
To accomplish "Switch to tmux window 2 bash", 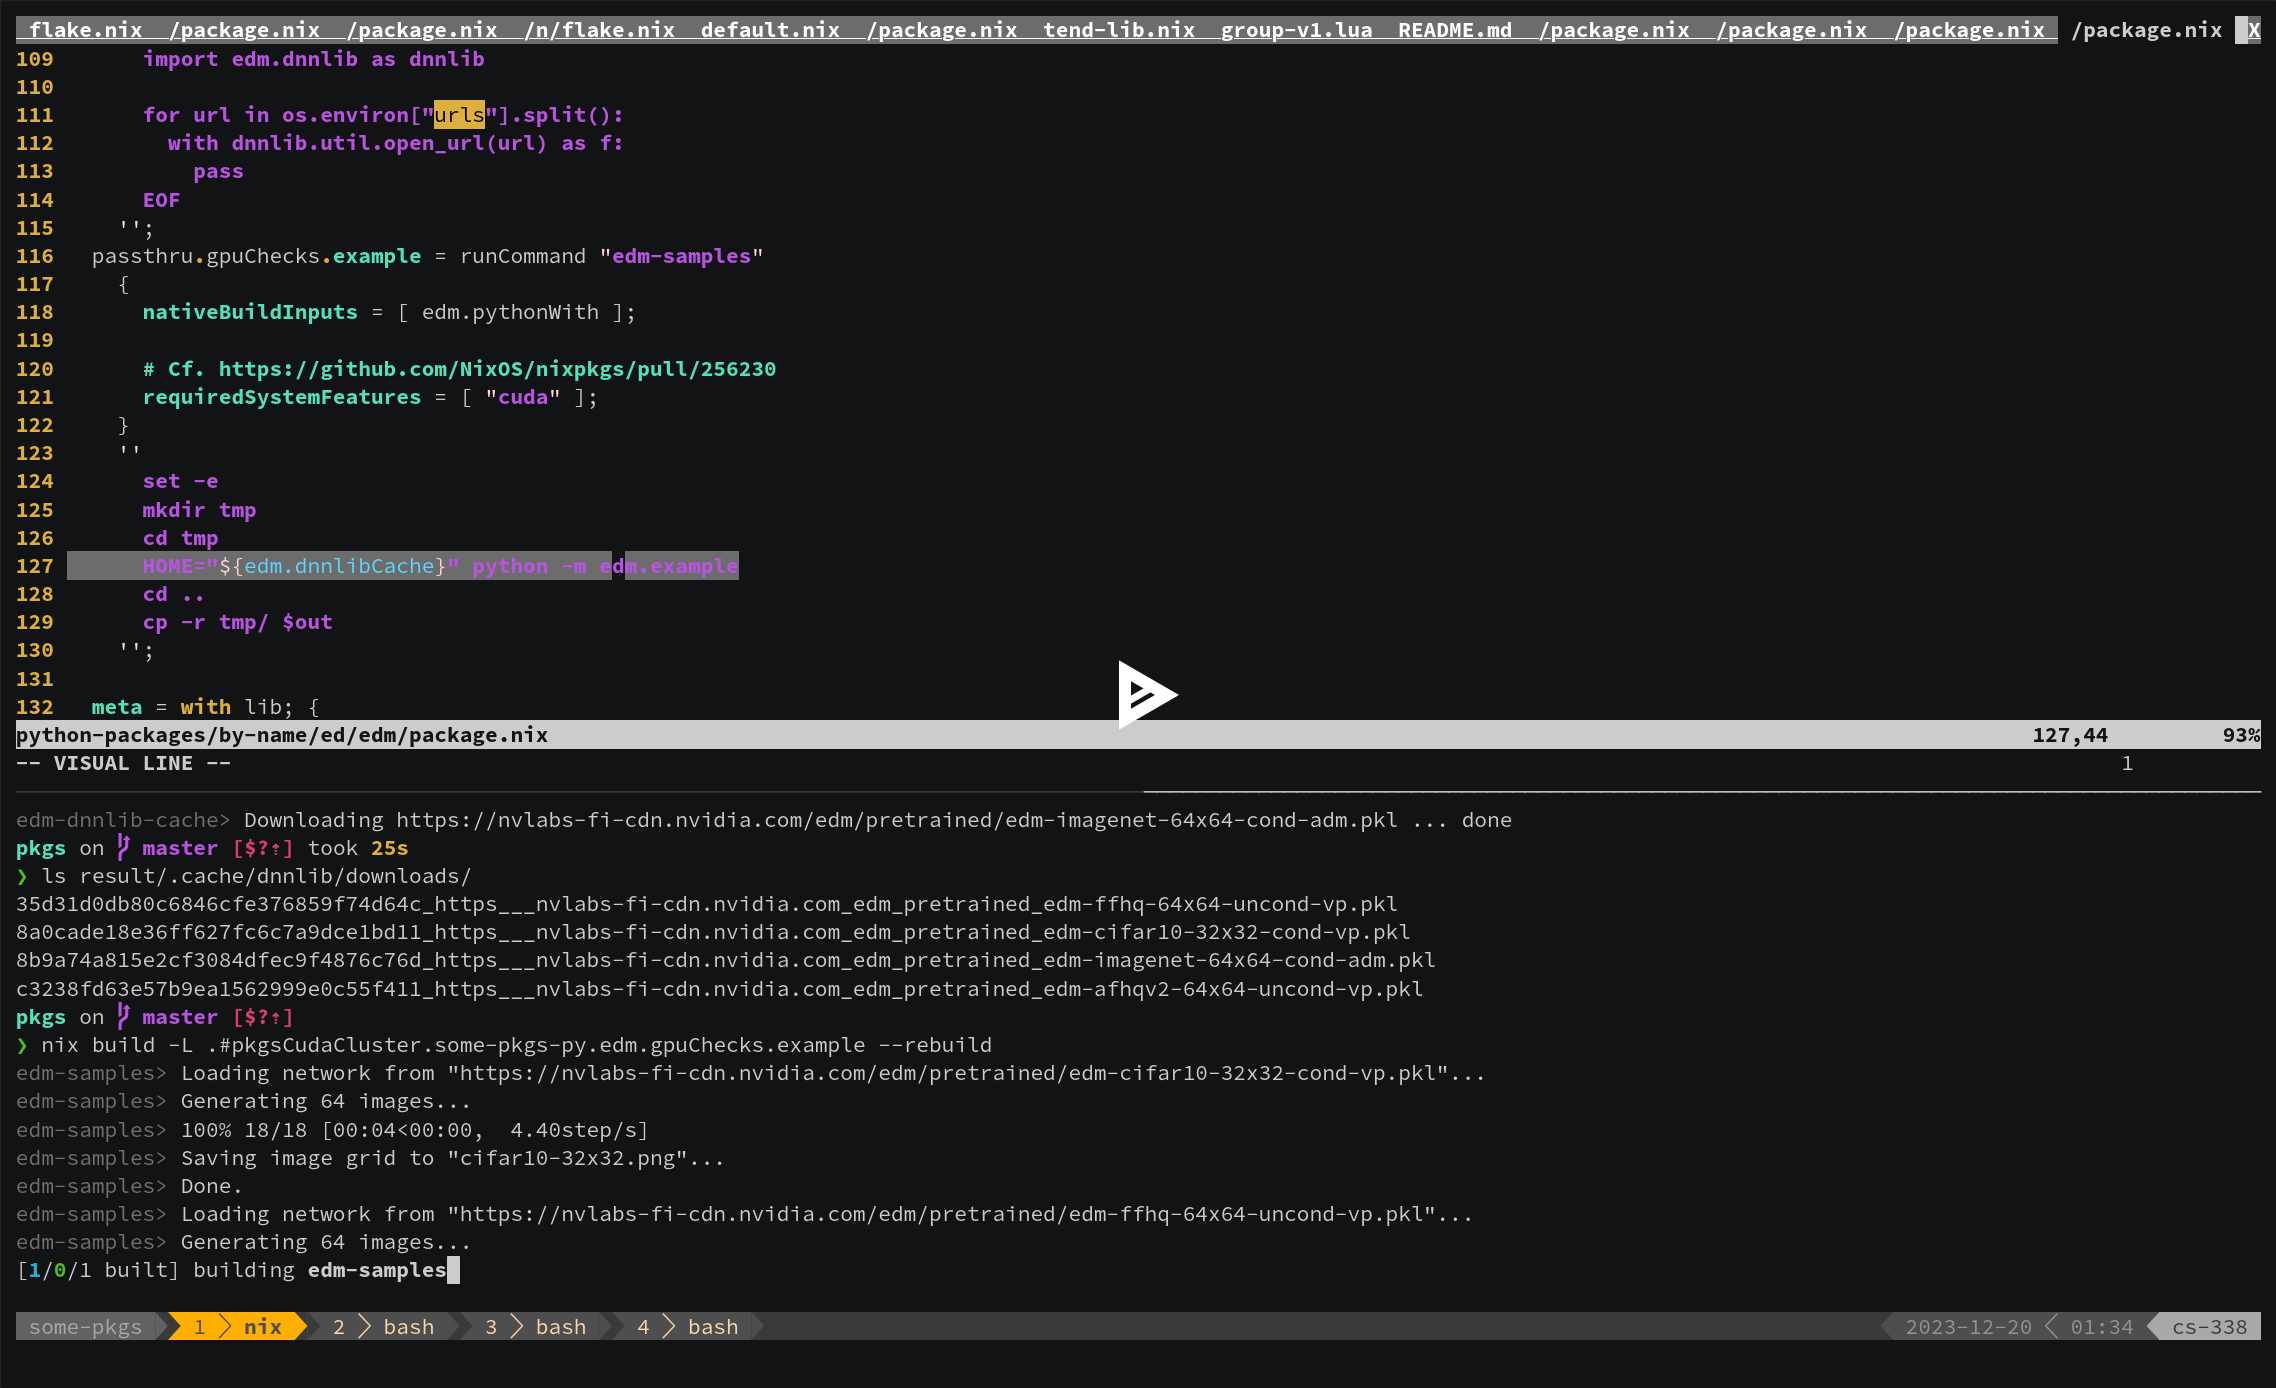I will [x=384, y=1326].
